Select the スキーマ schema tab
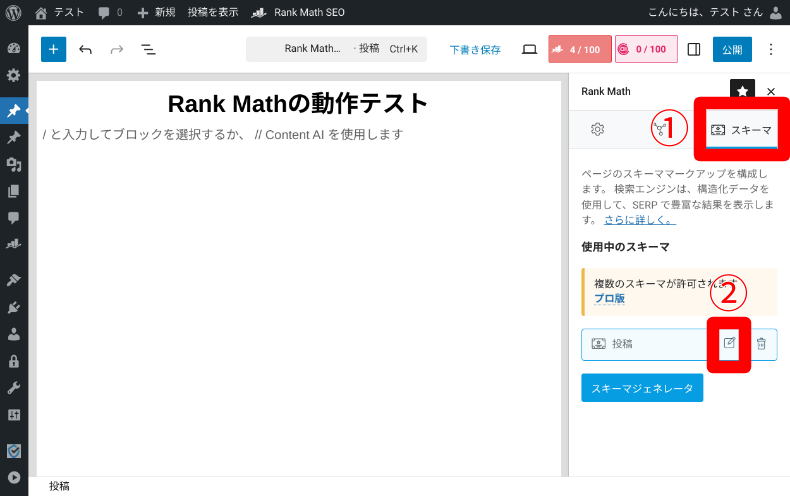 click(742, 130)
